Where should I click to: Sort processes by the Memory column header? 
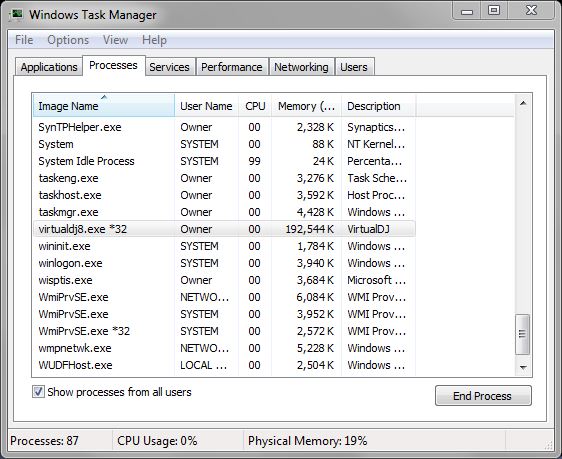[306, 106]
